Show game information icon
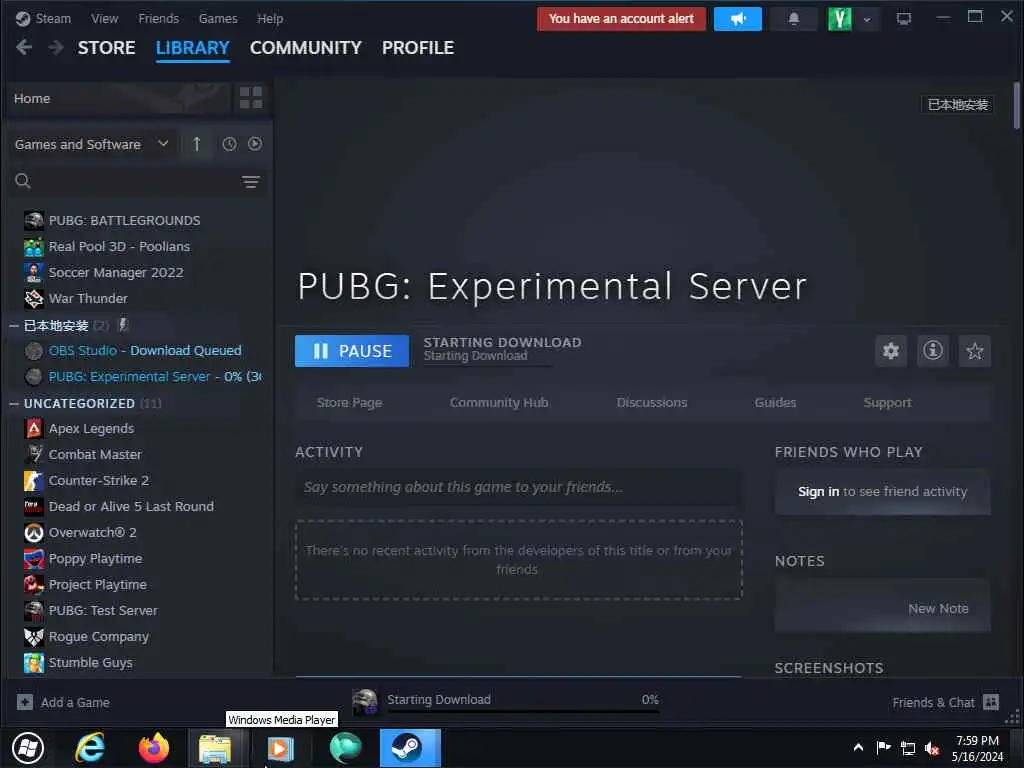1024x768 pixels. pos(933,351)
